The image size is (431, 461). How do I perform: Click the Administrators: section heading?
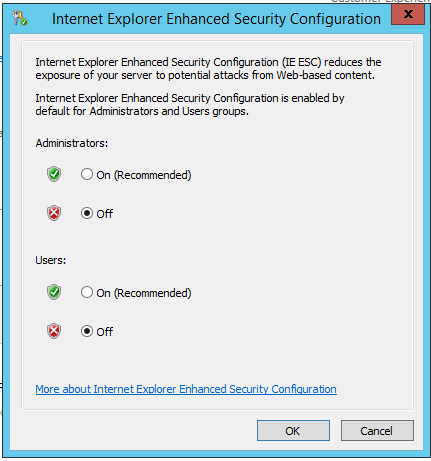(72, 143)
